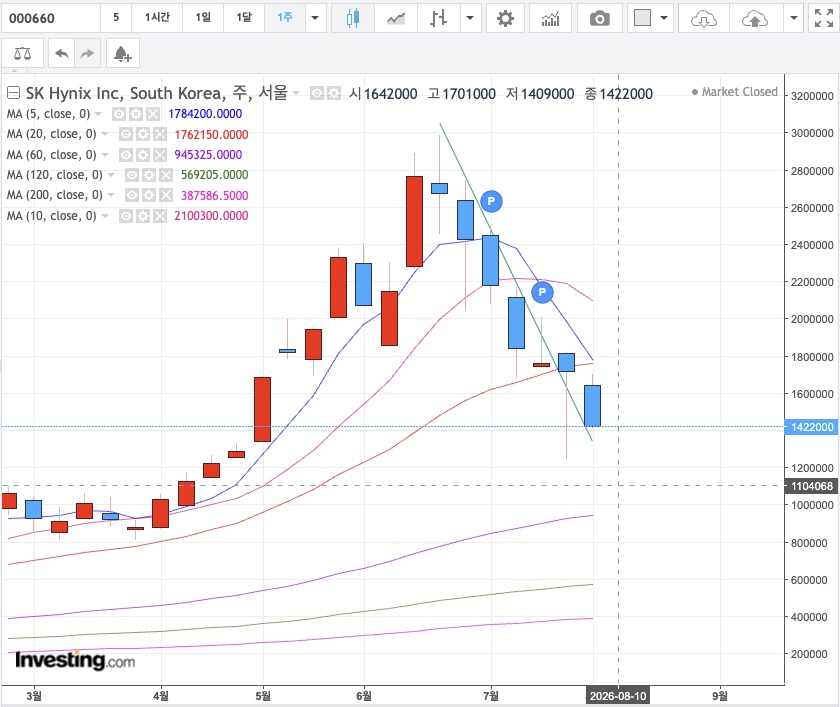
Task: Expand the chart style dropdown arrow
Action: tap(470, 18)
